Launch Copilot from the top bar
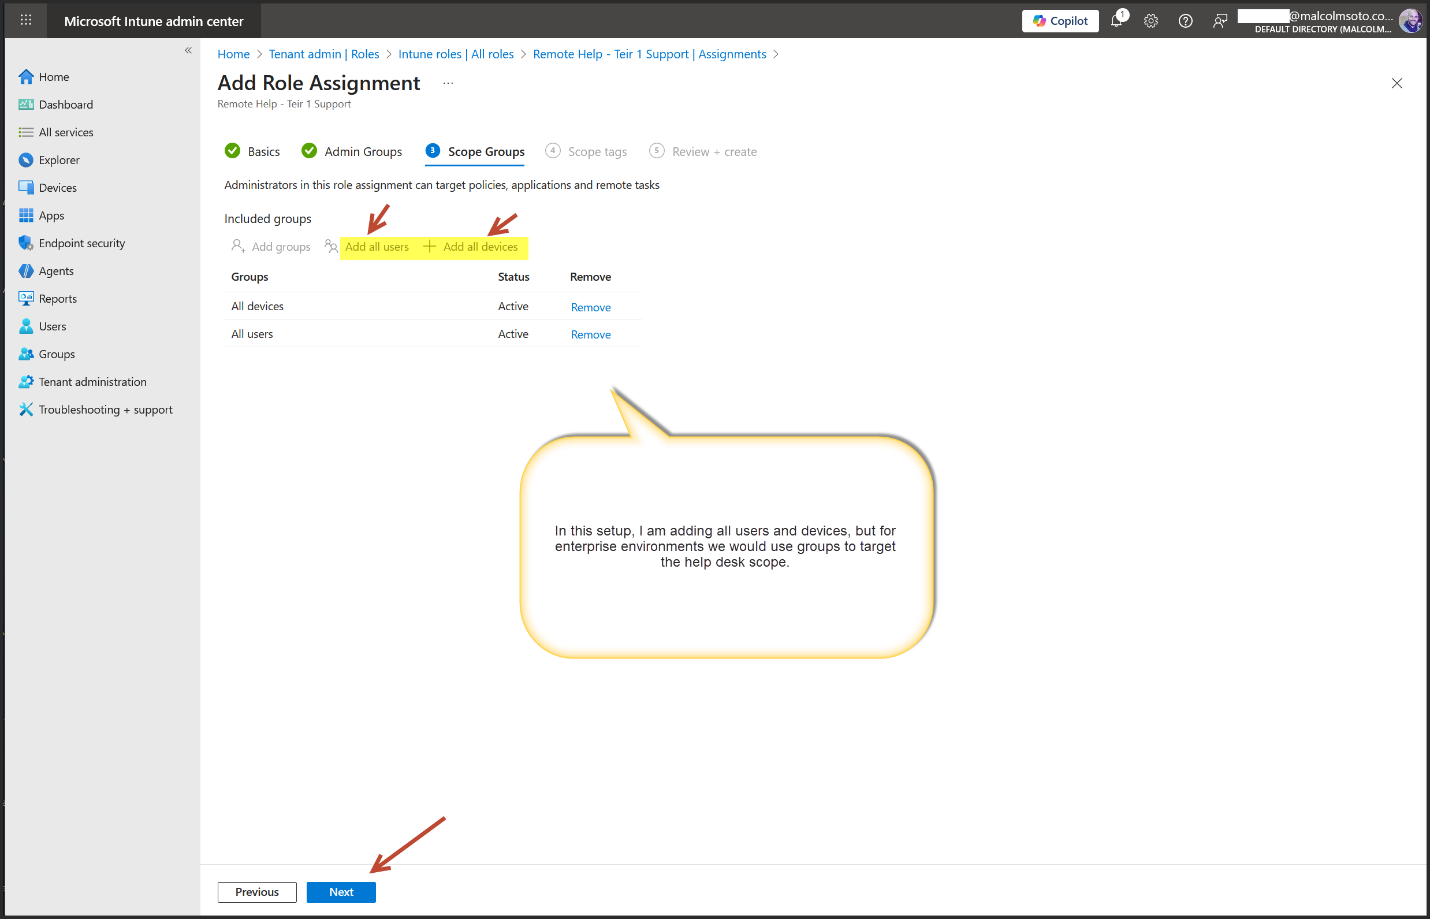Viewport: 1430px width, 919px height. click(1060, 21)
